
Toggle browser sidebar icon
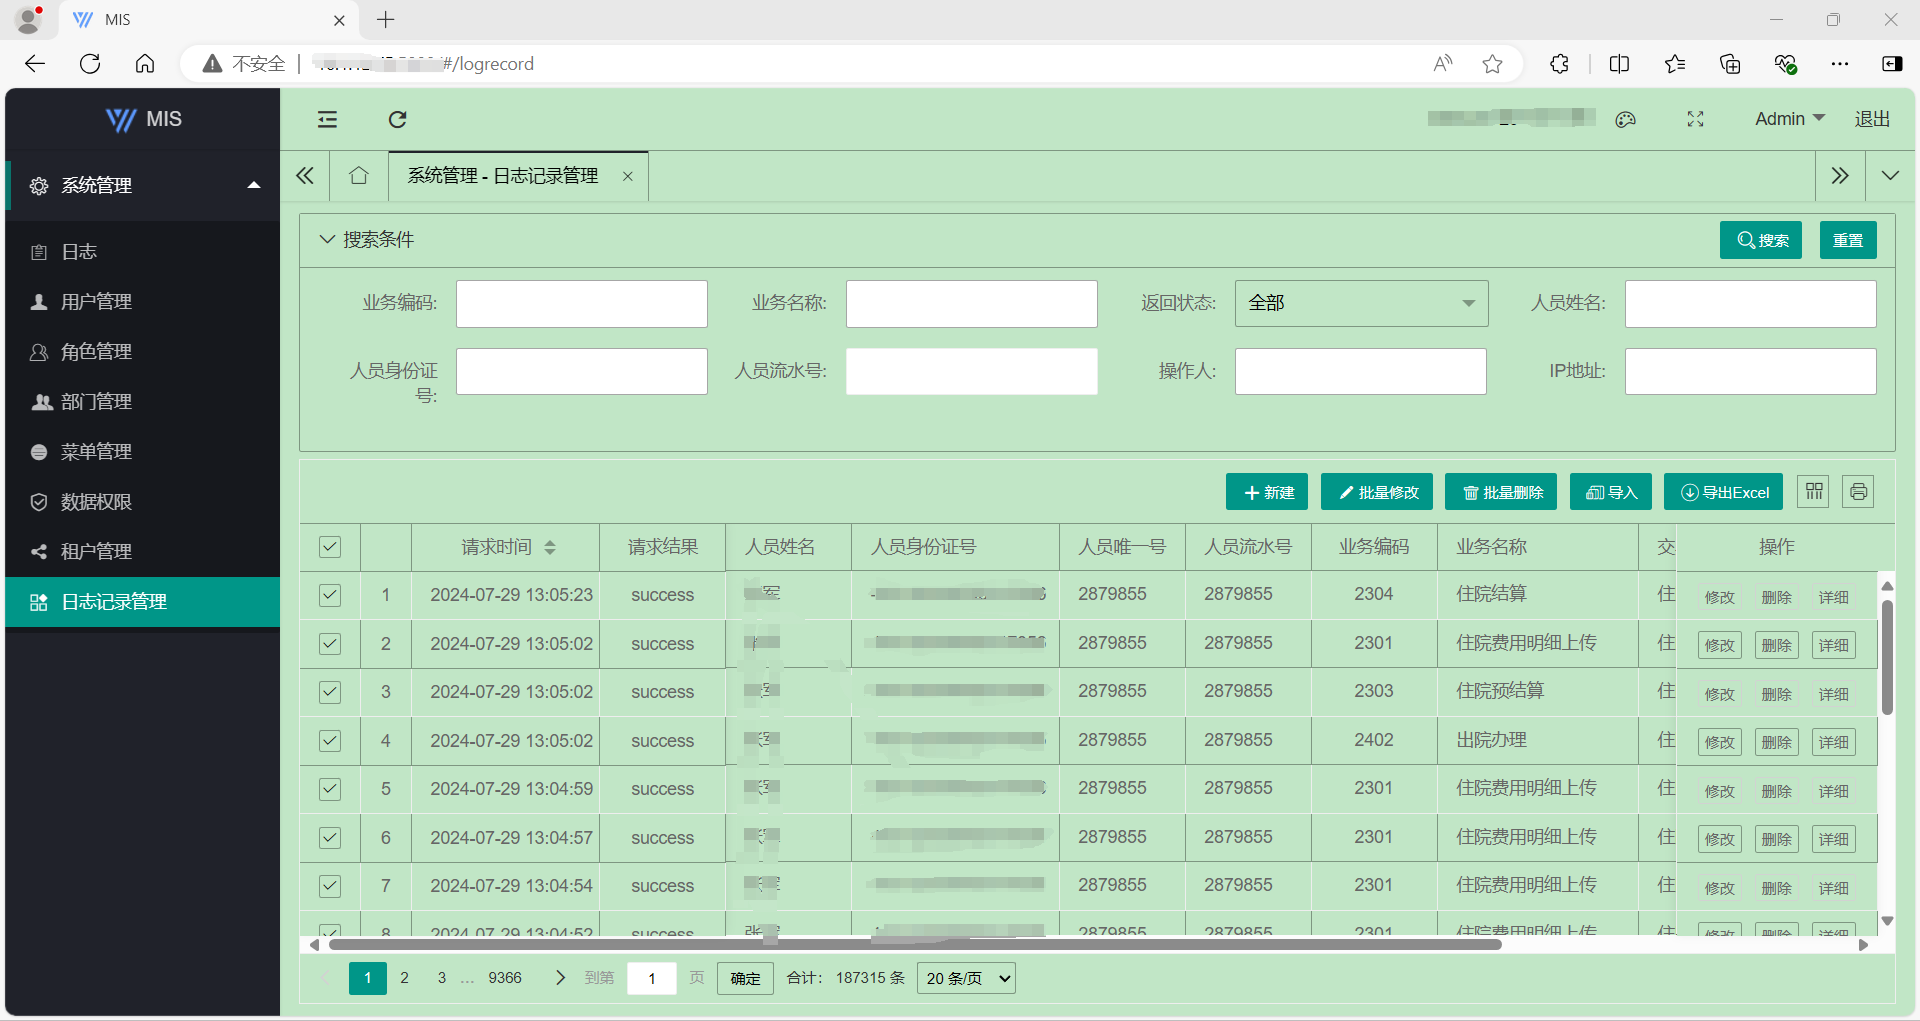click(x=1892, y=64)
